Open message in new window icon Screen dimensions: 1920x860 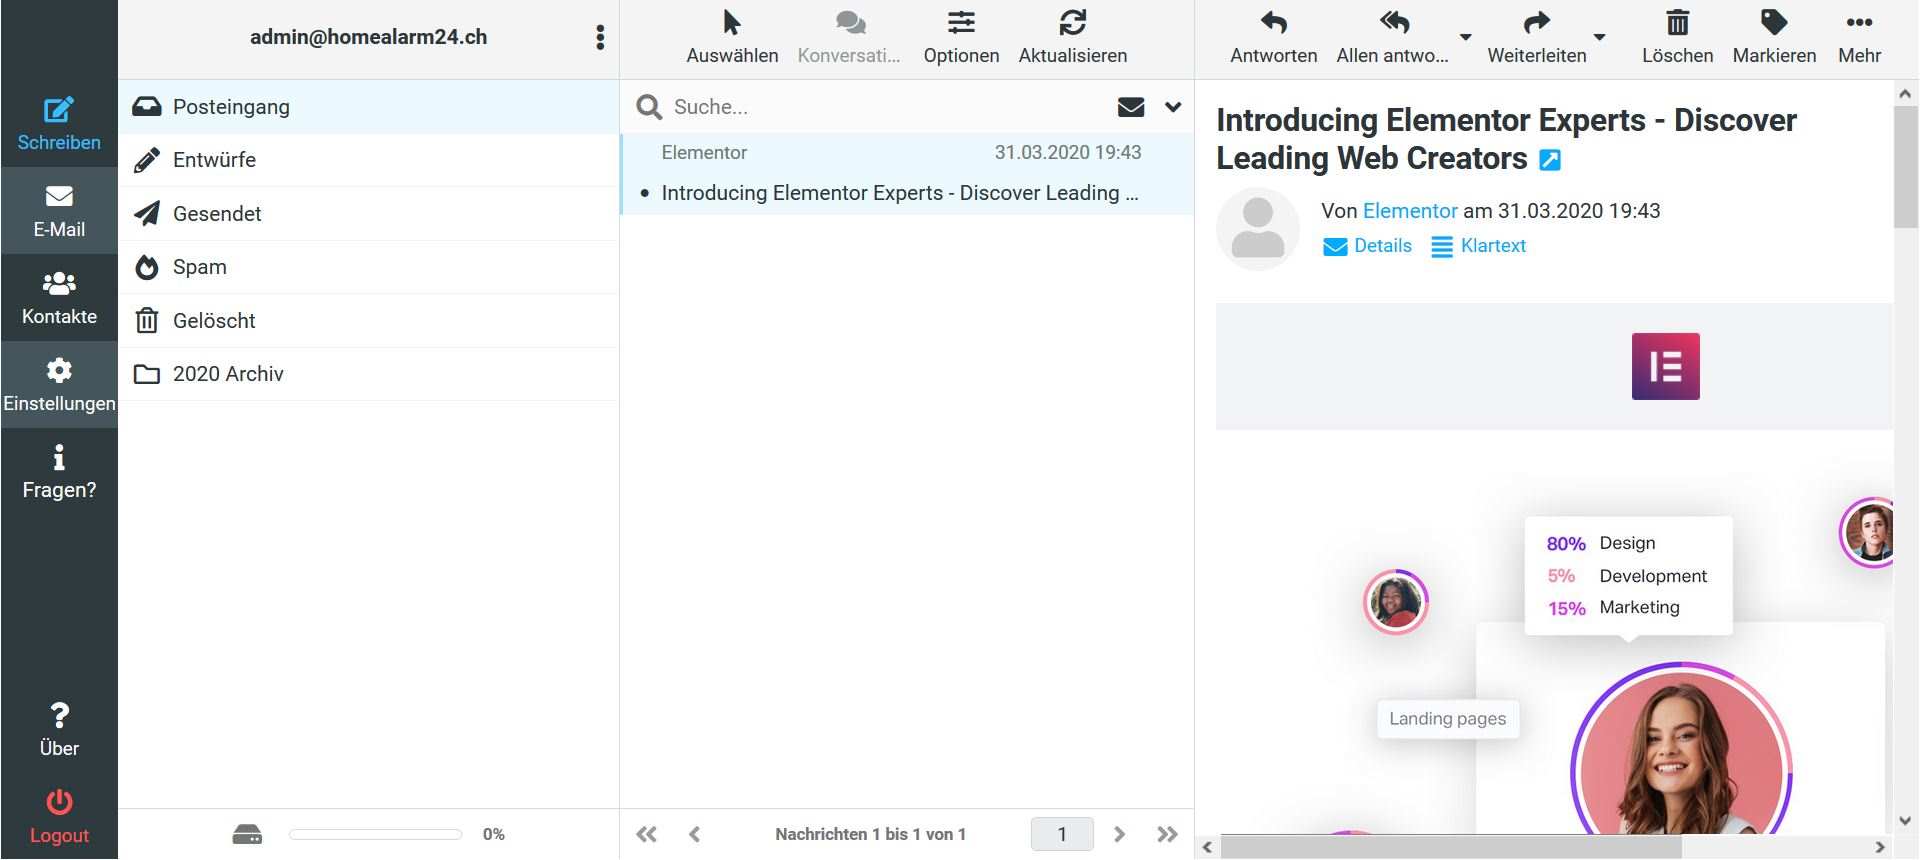coord(1550,160)
